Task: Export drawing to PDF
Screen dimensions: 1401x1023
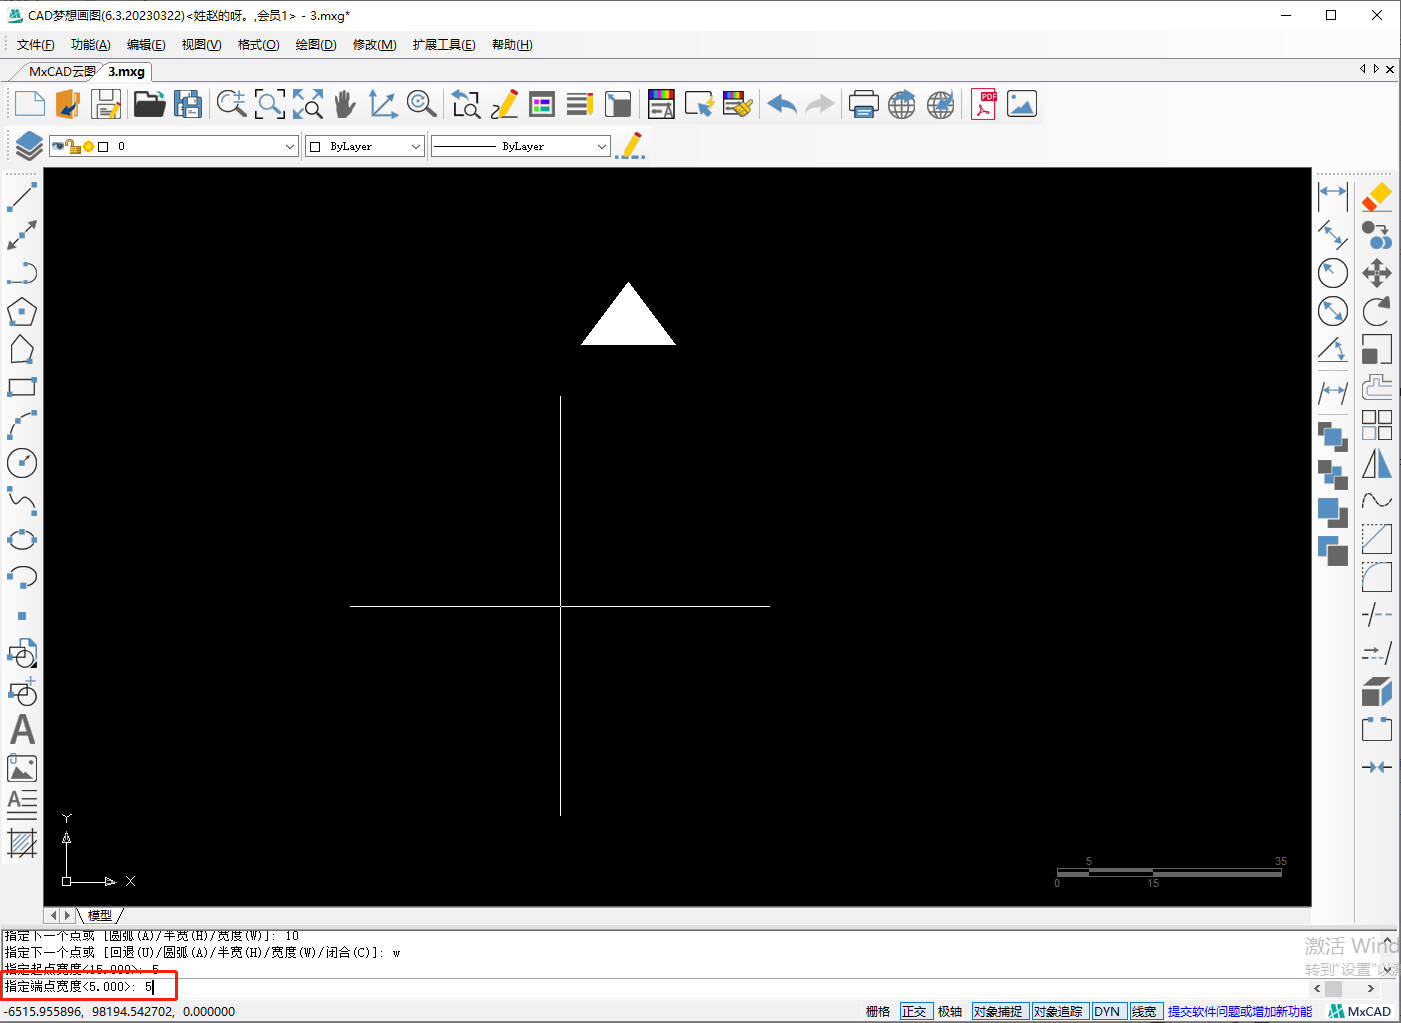Action: pos(984,104)
